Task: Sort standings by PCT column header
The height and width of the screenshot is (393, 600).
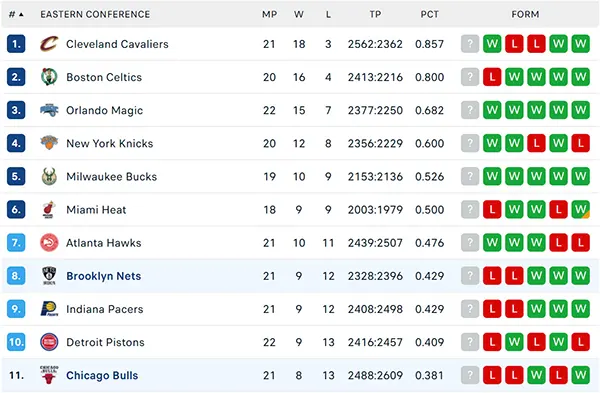Action: (x=429, y=15)
